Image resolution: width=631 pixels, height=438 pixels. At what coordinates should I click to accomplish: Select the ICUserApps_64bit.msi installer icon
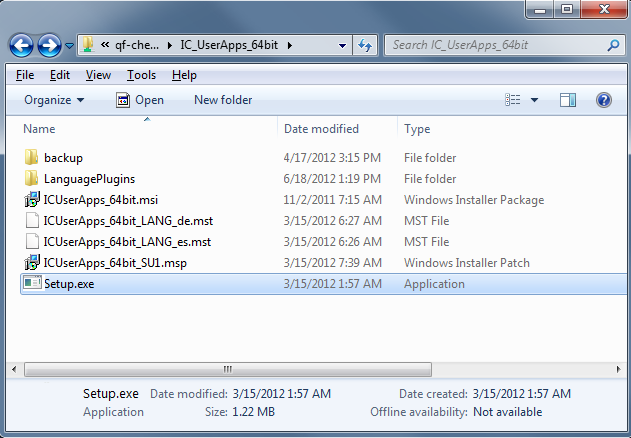(x=32, y=200)
